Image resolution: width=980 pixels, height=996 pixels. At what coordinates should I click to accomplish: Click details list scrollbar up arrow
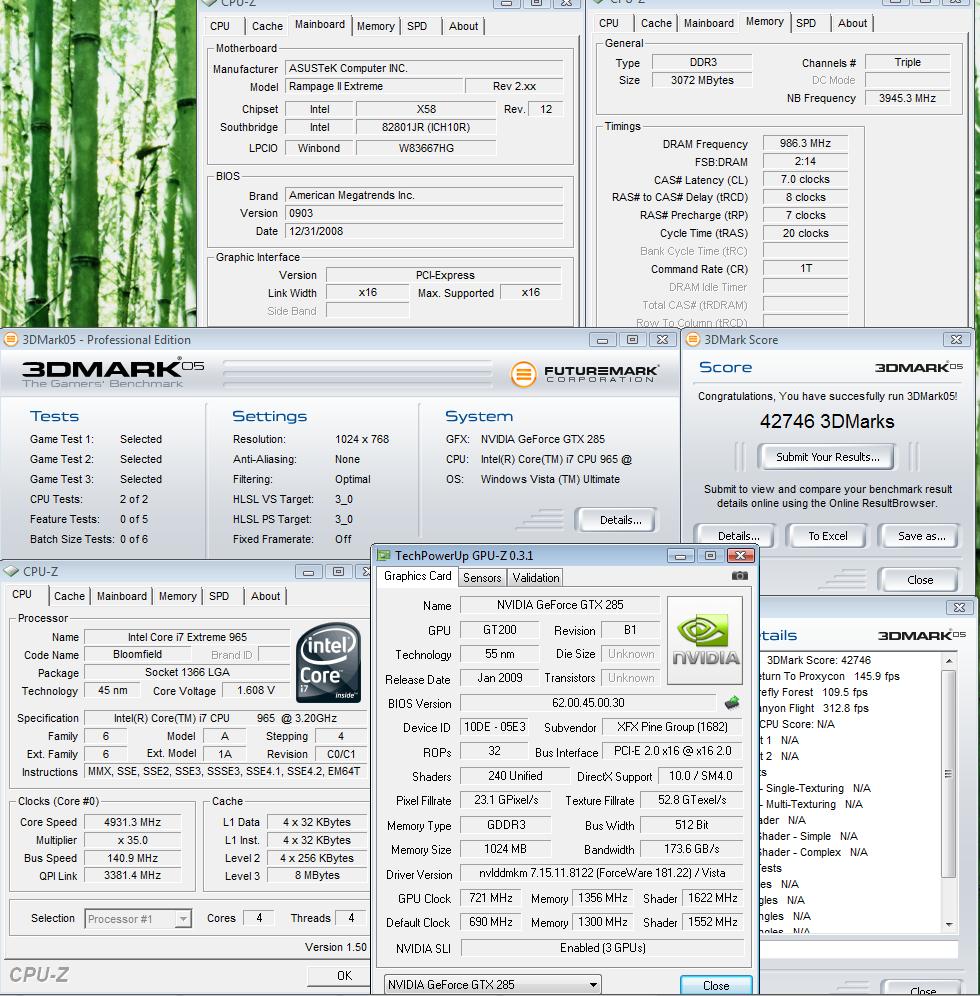(x=949, y=661)
